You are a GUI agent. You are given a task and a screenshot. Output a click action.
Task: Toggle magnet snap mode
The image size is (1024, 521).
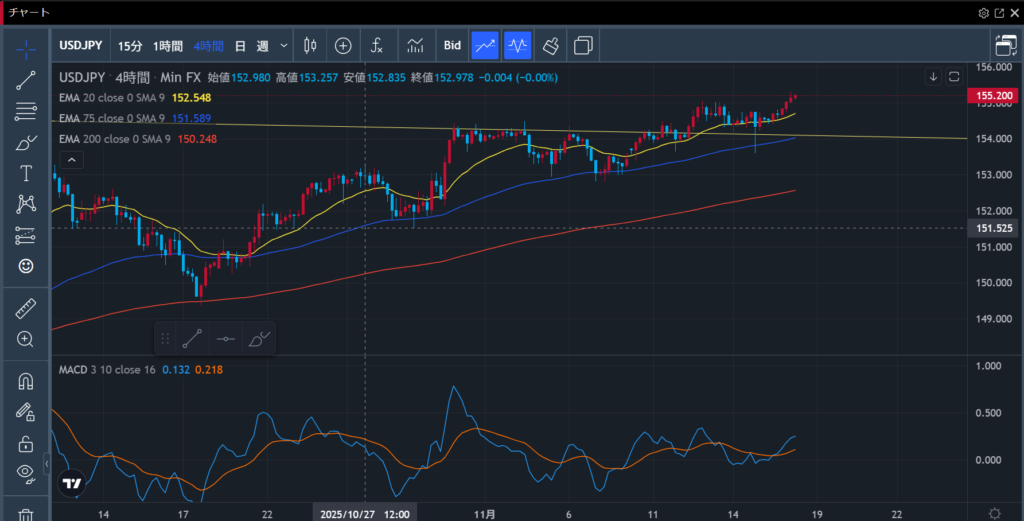(26, 381)
